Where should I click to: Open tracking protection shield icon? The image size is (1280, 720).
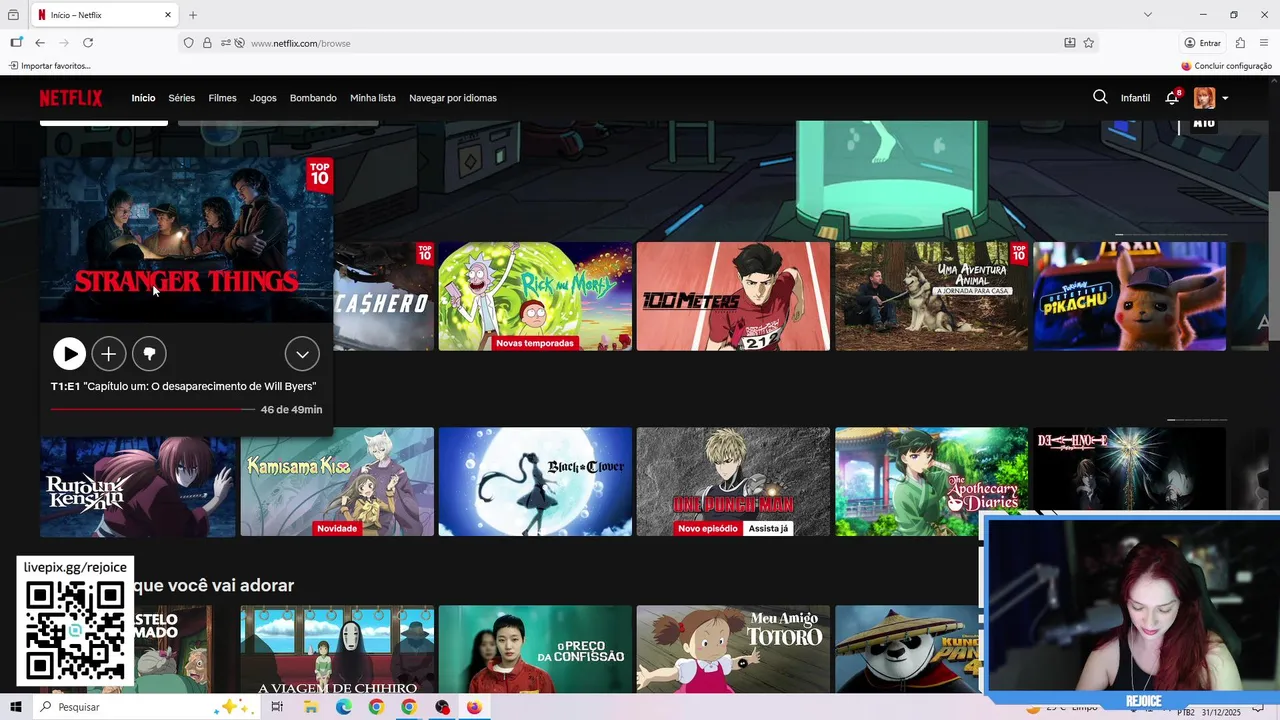(x=188, y=43)
